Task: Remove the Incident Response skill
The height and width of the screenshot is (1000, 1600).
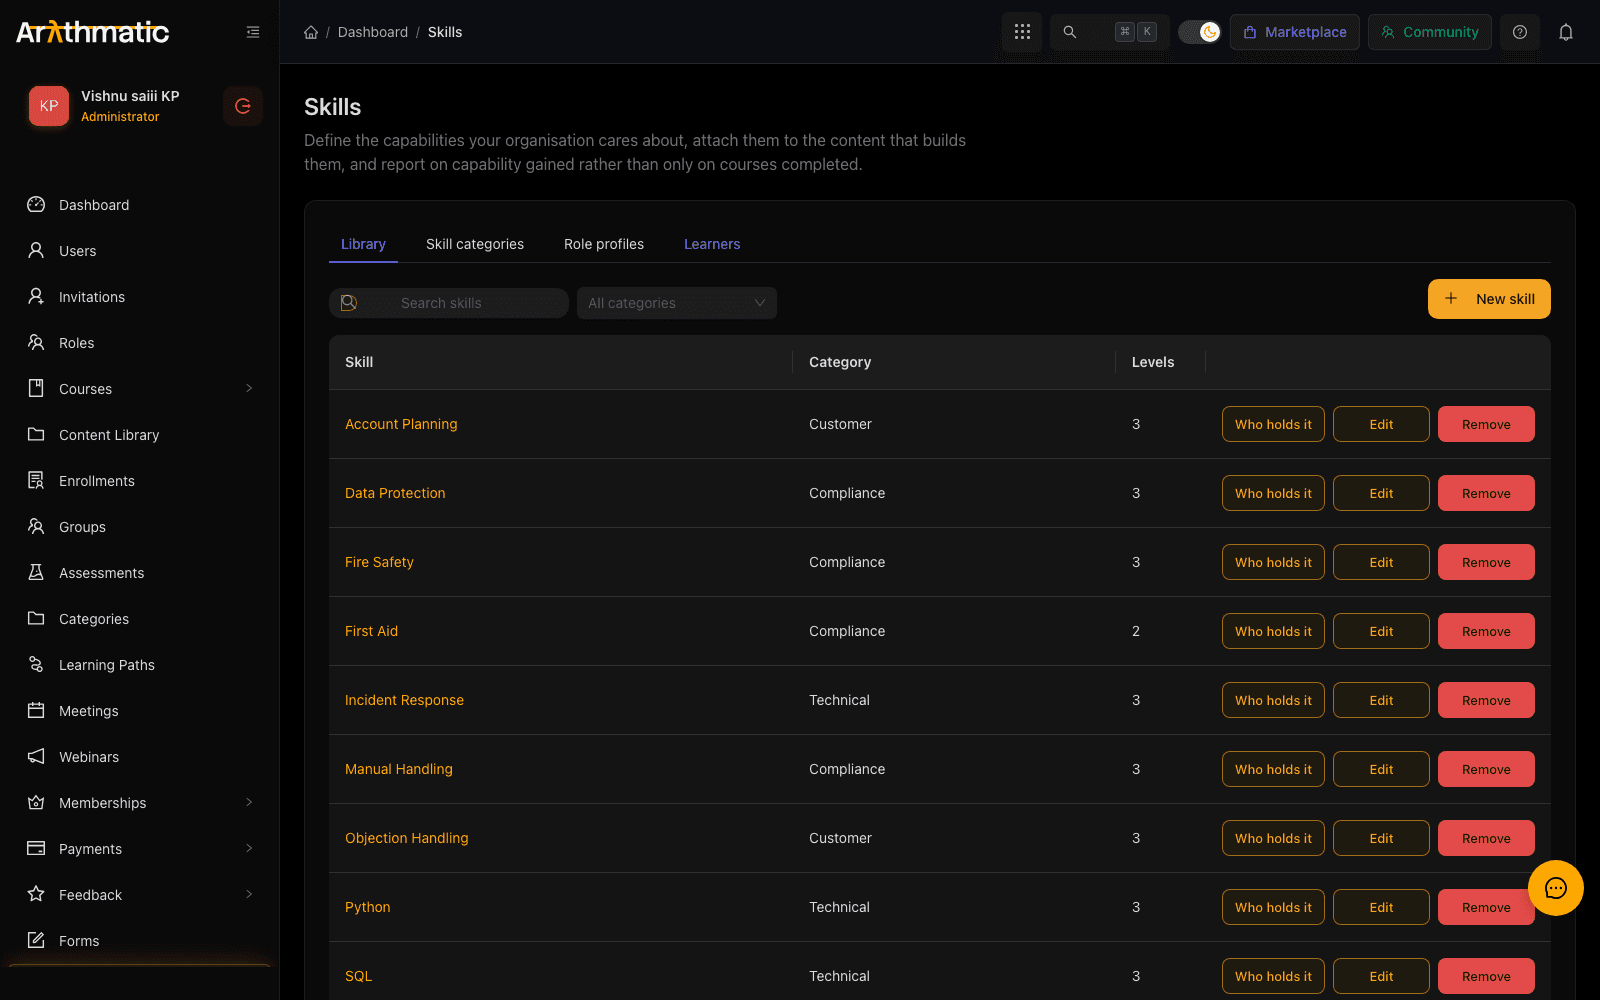Action: tap(1486, 700)
